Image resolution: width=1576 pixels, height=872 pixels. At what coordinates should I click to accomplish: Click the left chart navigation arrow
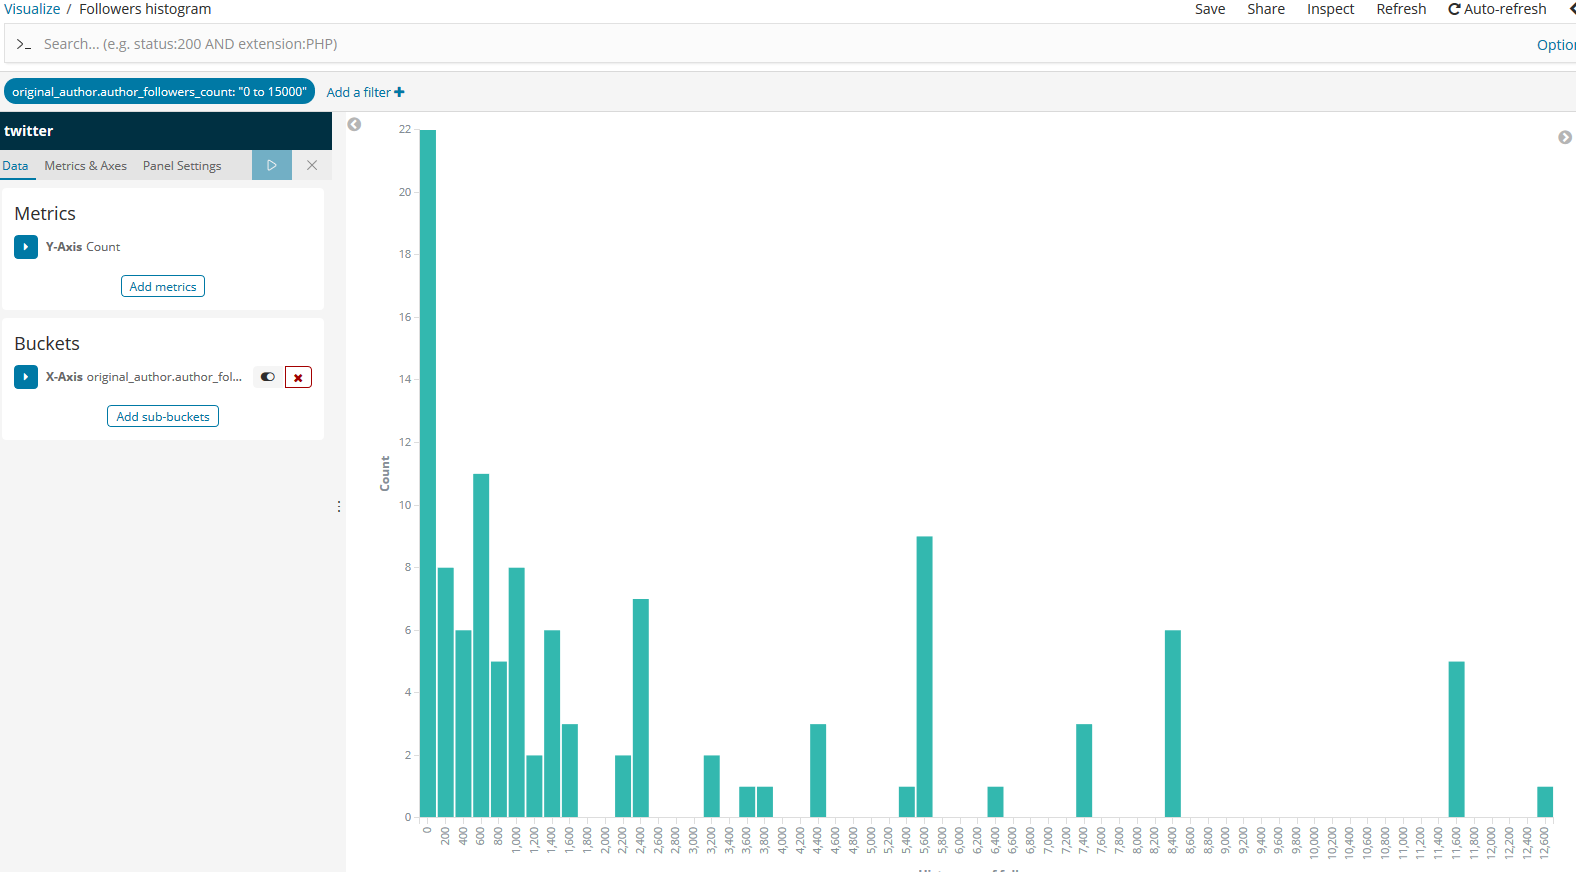tap(354, 124)
